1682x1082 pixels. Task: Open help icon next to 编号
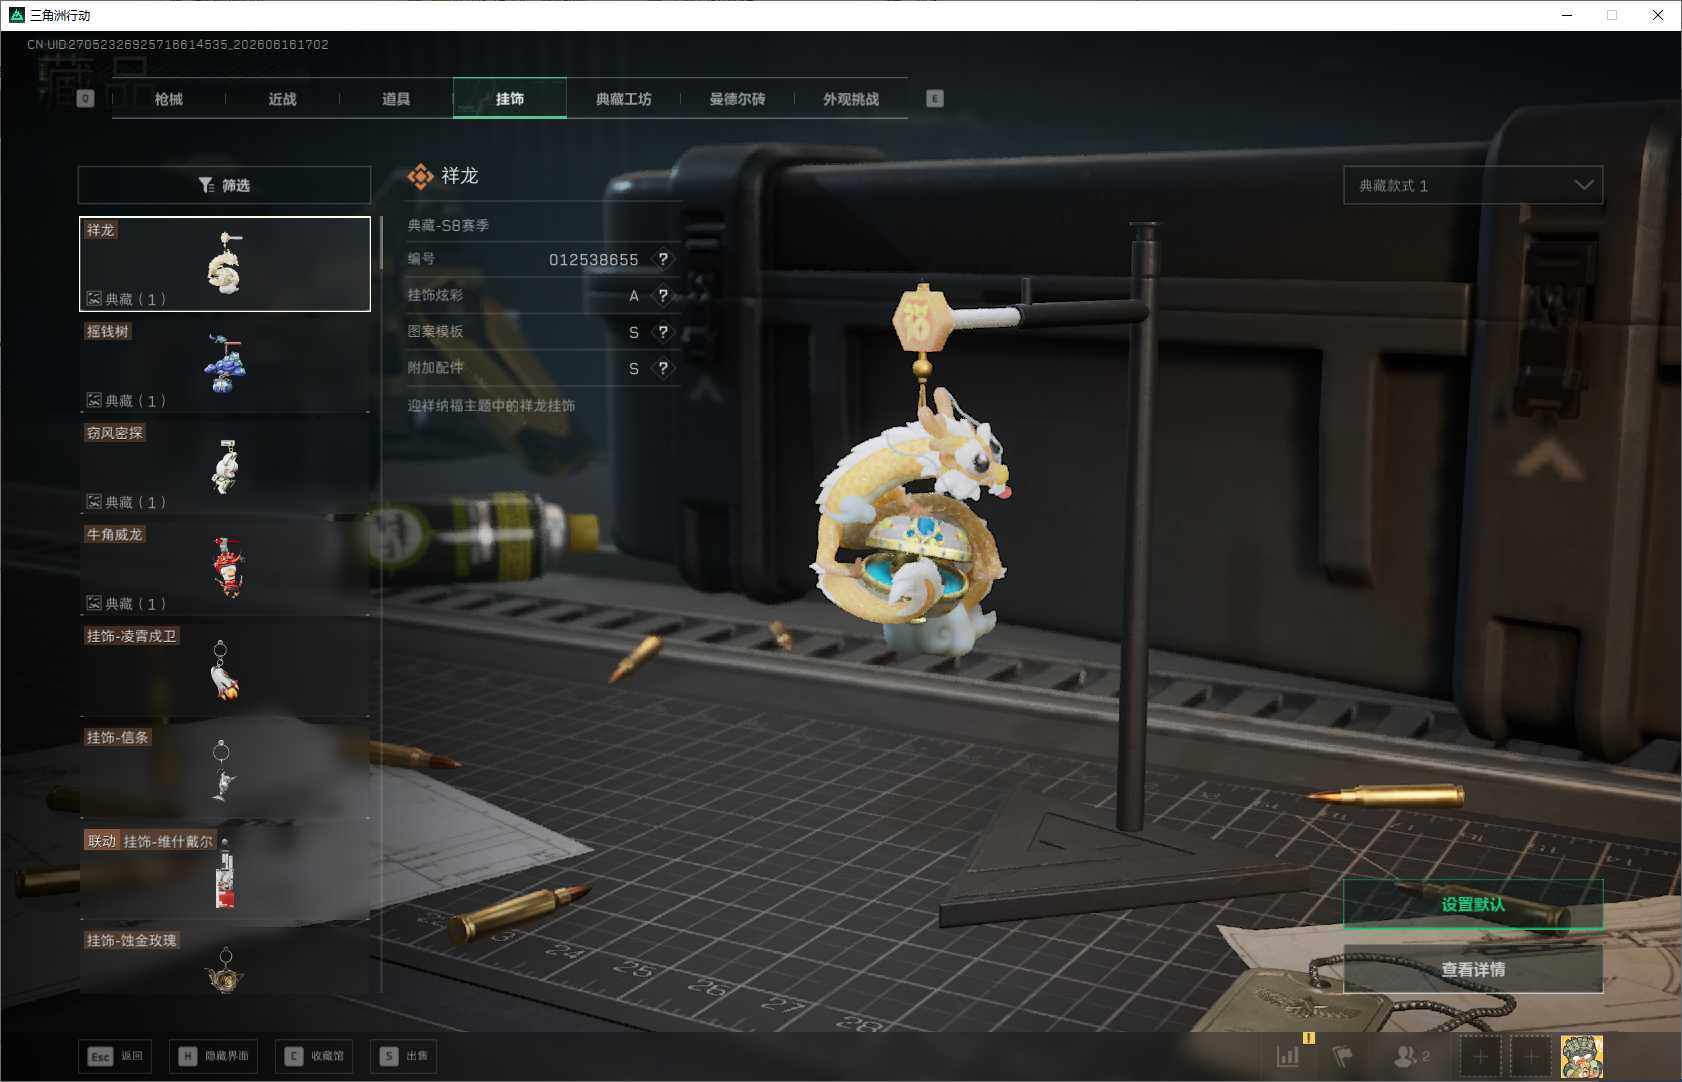click(x=663, y=259)
